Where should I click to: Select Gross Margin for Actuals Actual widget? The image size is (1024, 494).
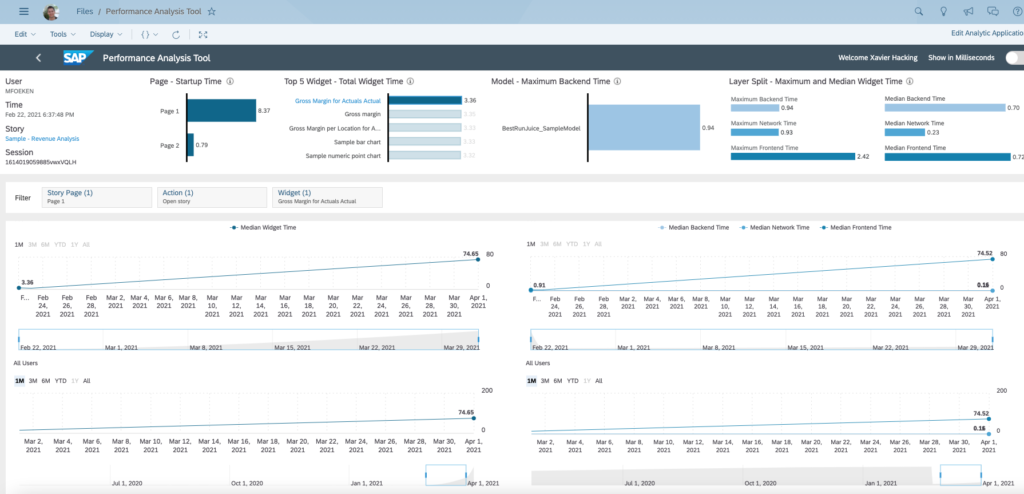[x=338, y=101]
